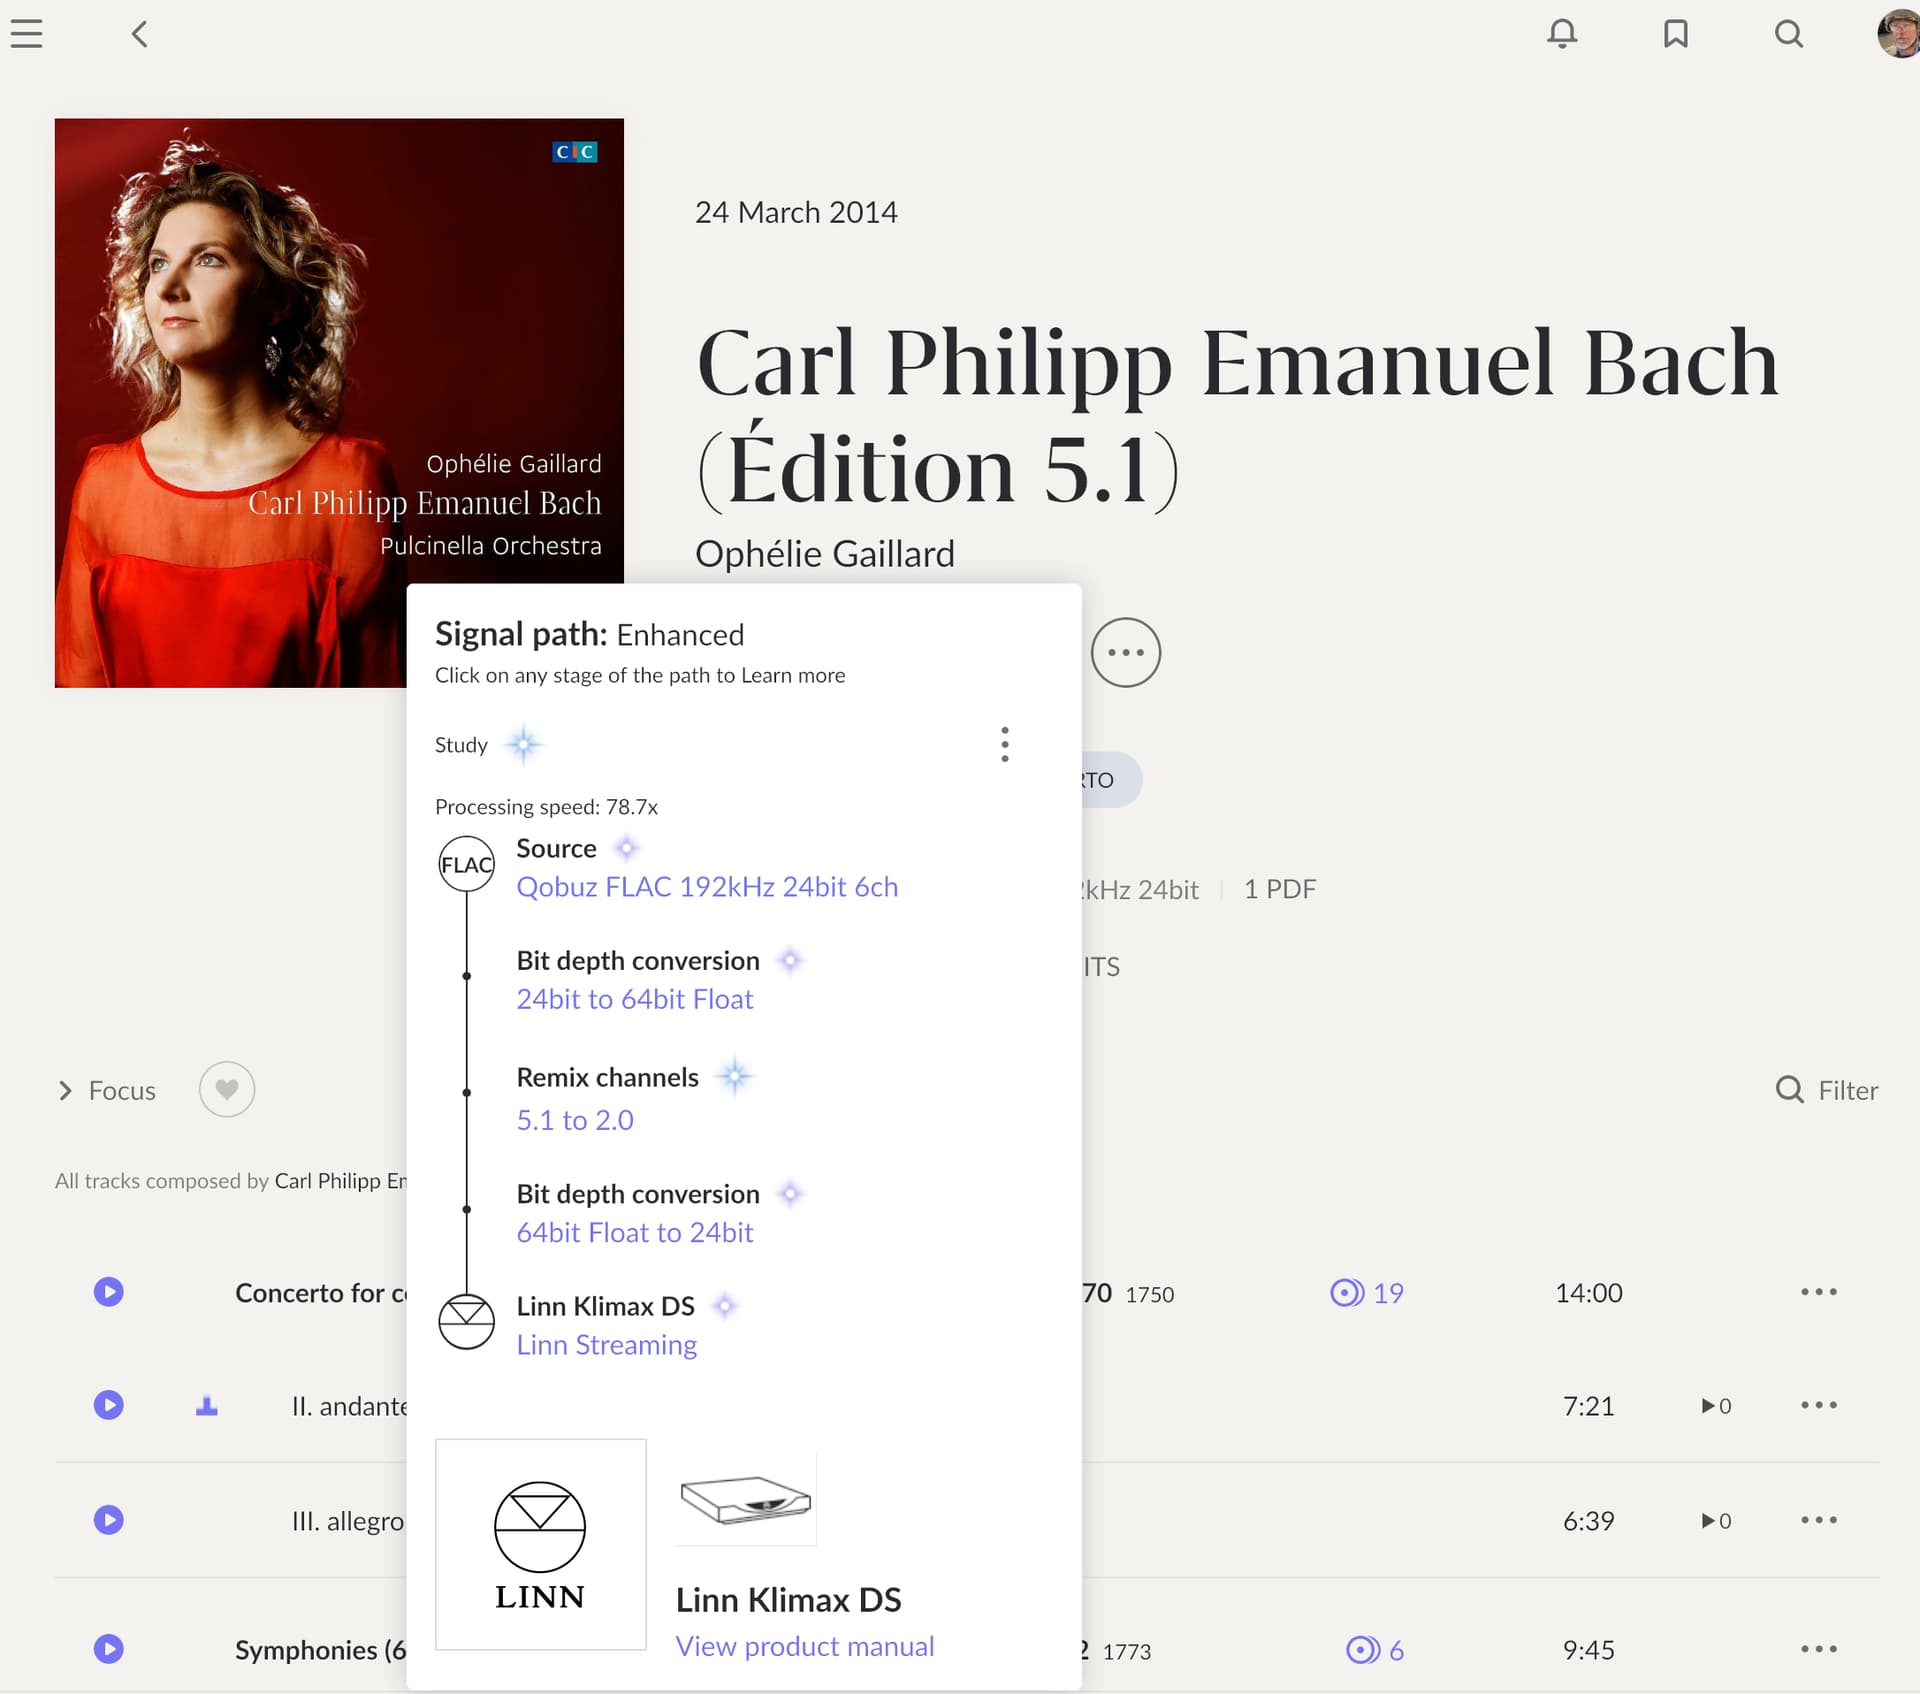Open Study zone three-dot menu
The width and height of the screenshot is (1920, 1694).
click(x=1005, y=745)
